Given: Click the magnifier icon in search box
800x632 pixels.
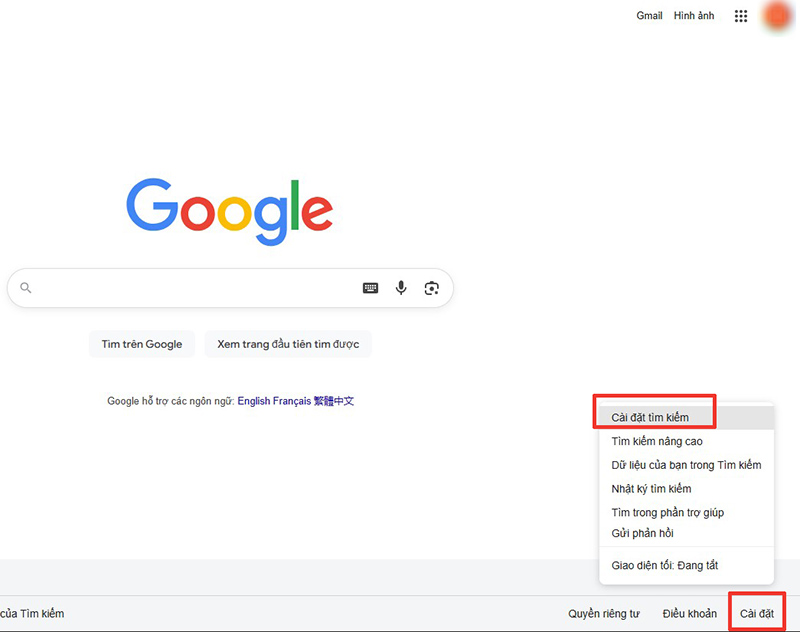Looking at the screenshot, I should point(26,288).
